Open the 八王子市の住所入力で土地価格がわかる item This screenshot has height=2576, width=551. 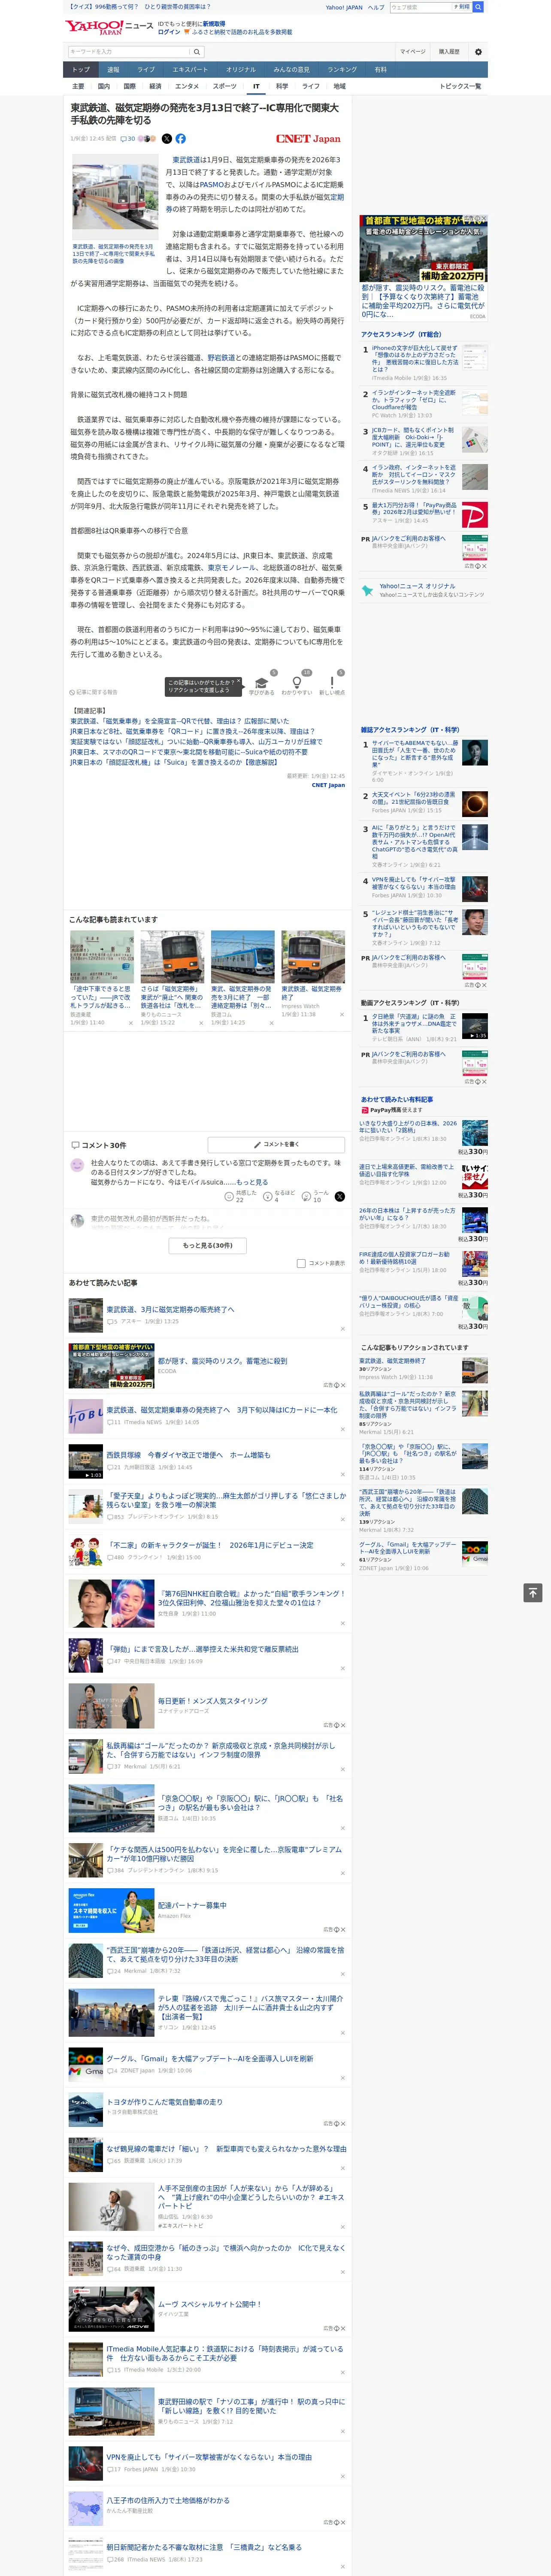point(168,2499)
